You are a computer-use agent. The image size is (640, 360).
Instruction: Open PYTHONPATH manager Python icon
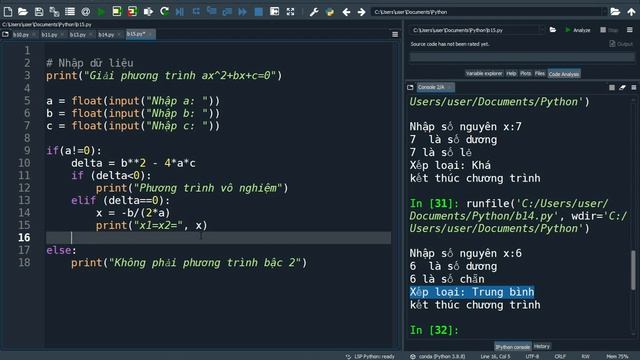click(330, 12)
